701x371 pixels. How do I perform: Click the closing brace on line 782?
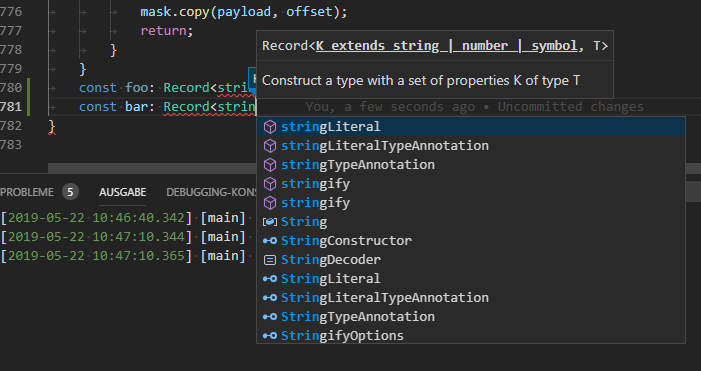[x=52, y=126]
